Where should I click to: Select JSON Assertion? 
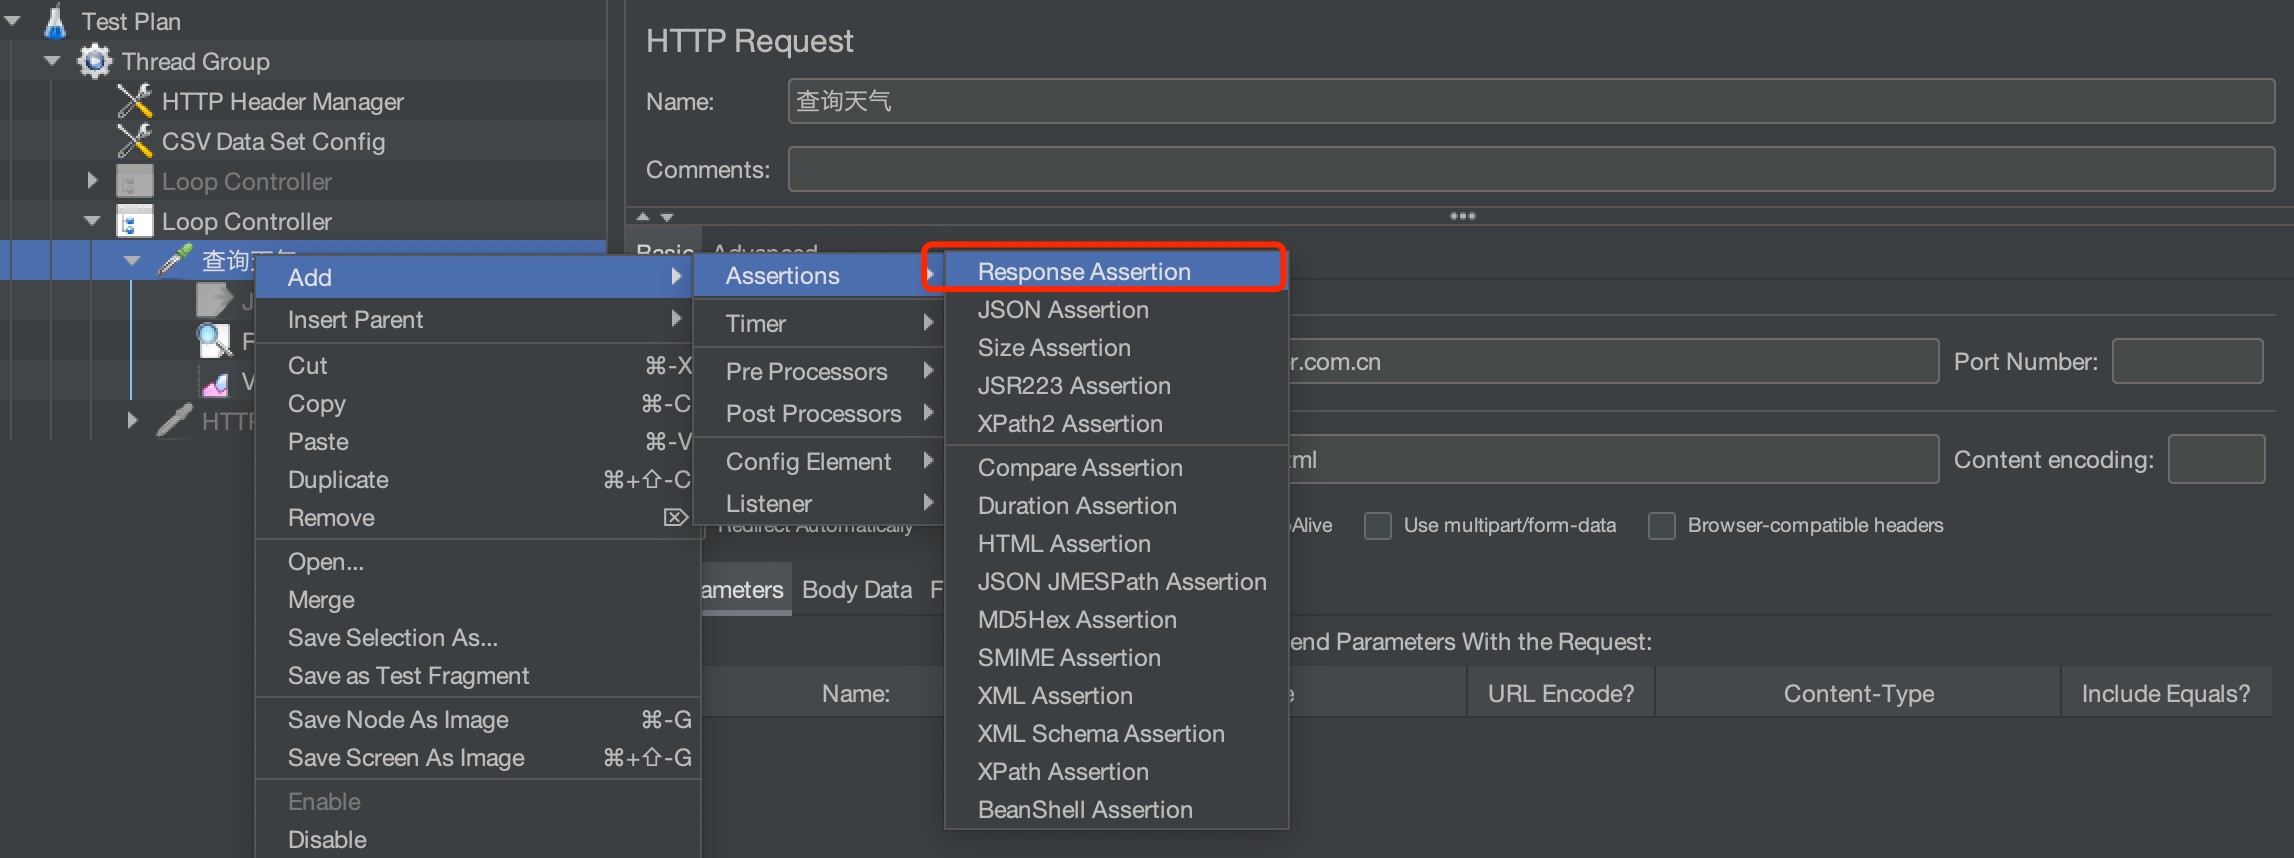point(1116,309)
